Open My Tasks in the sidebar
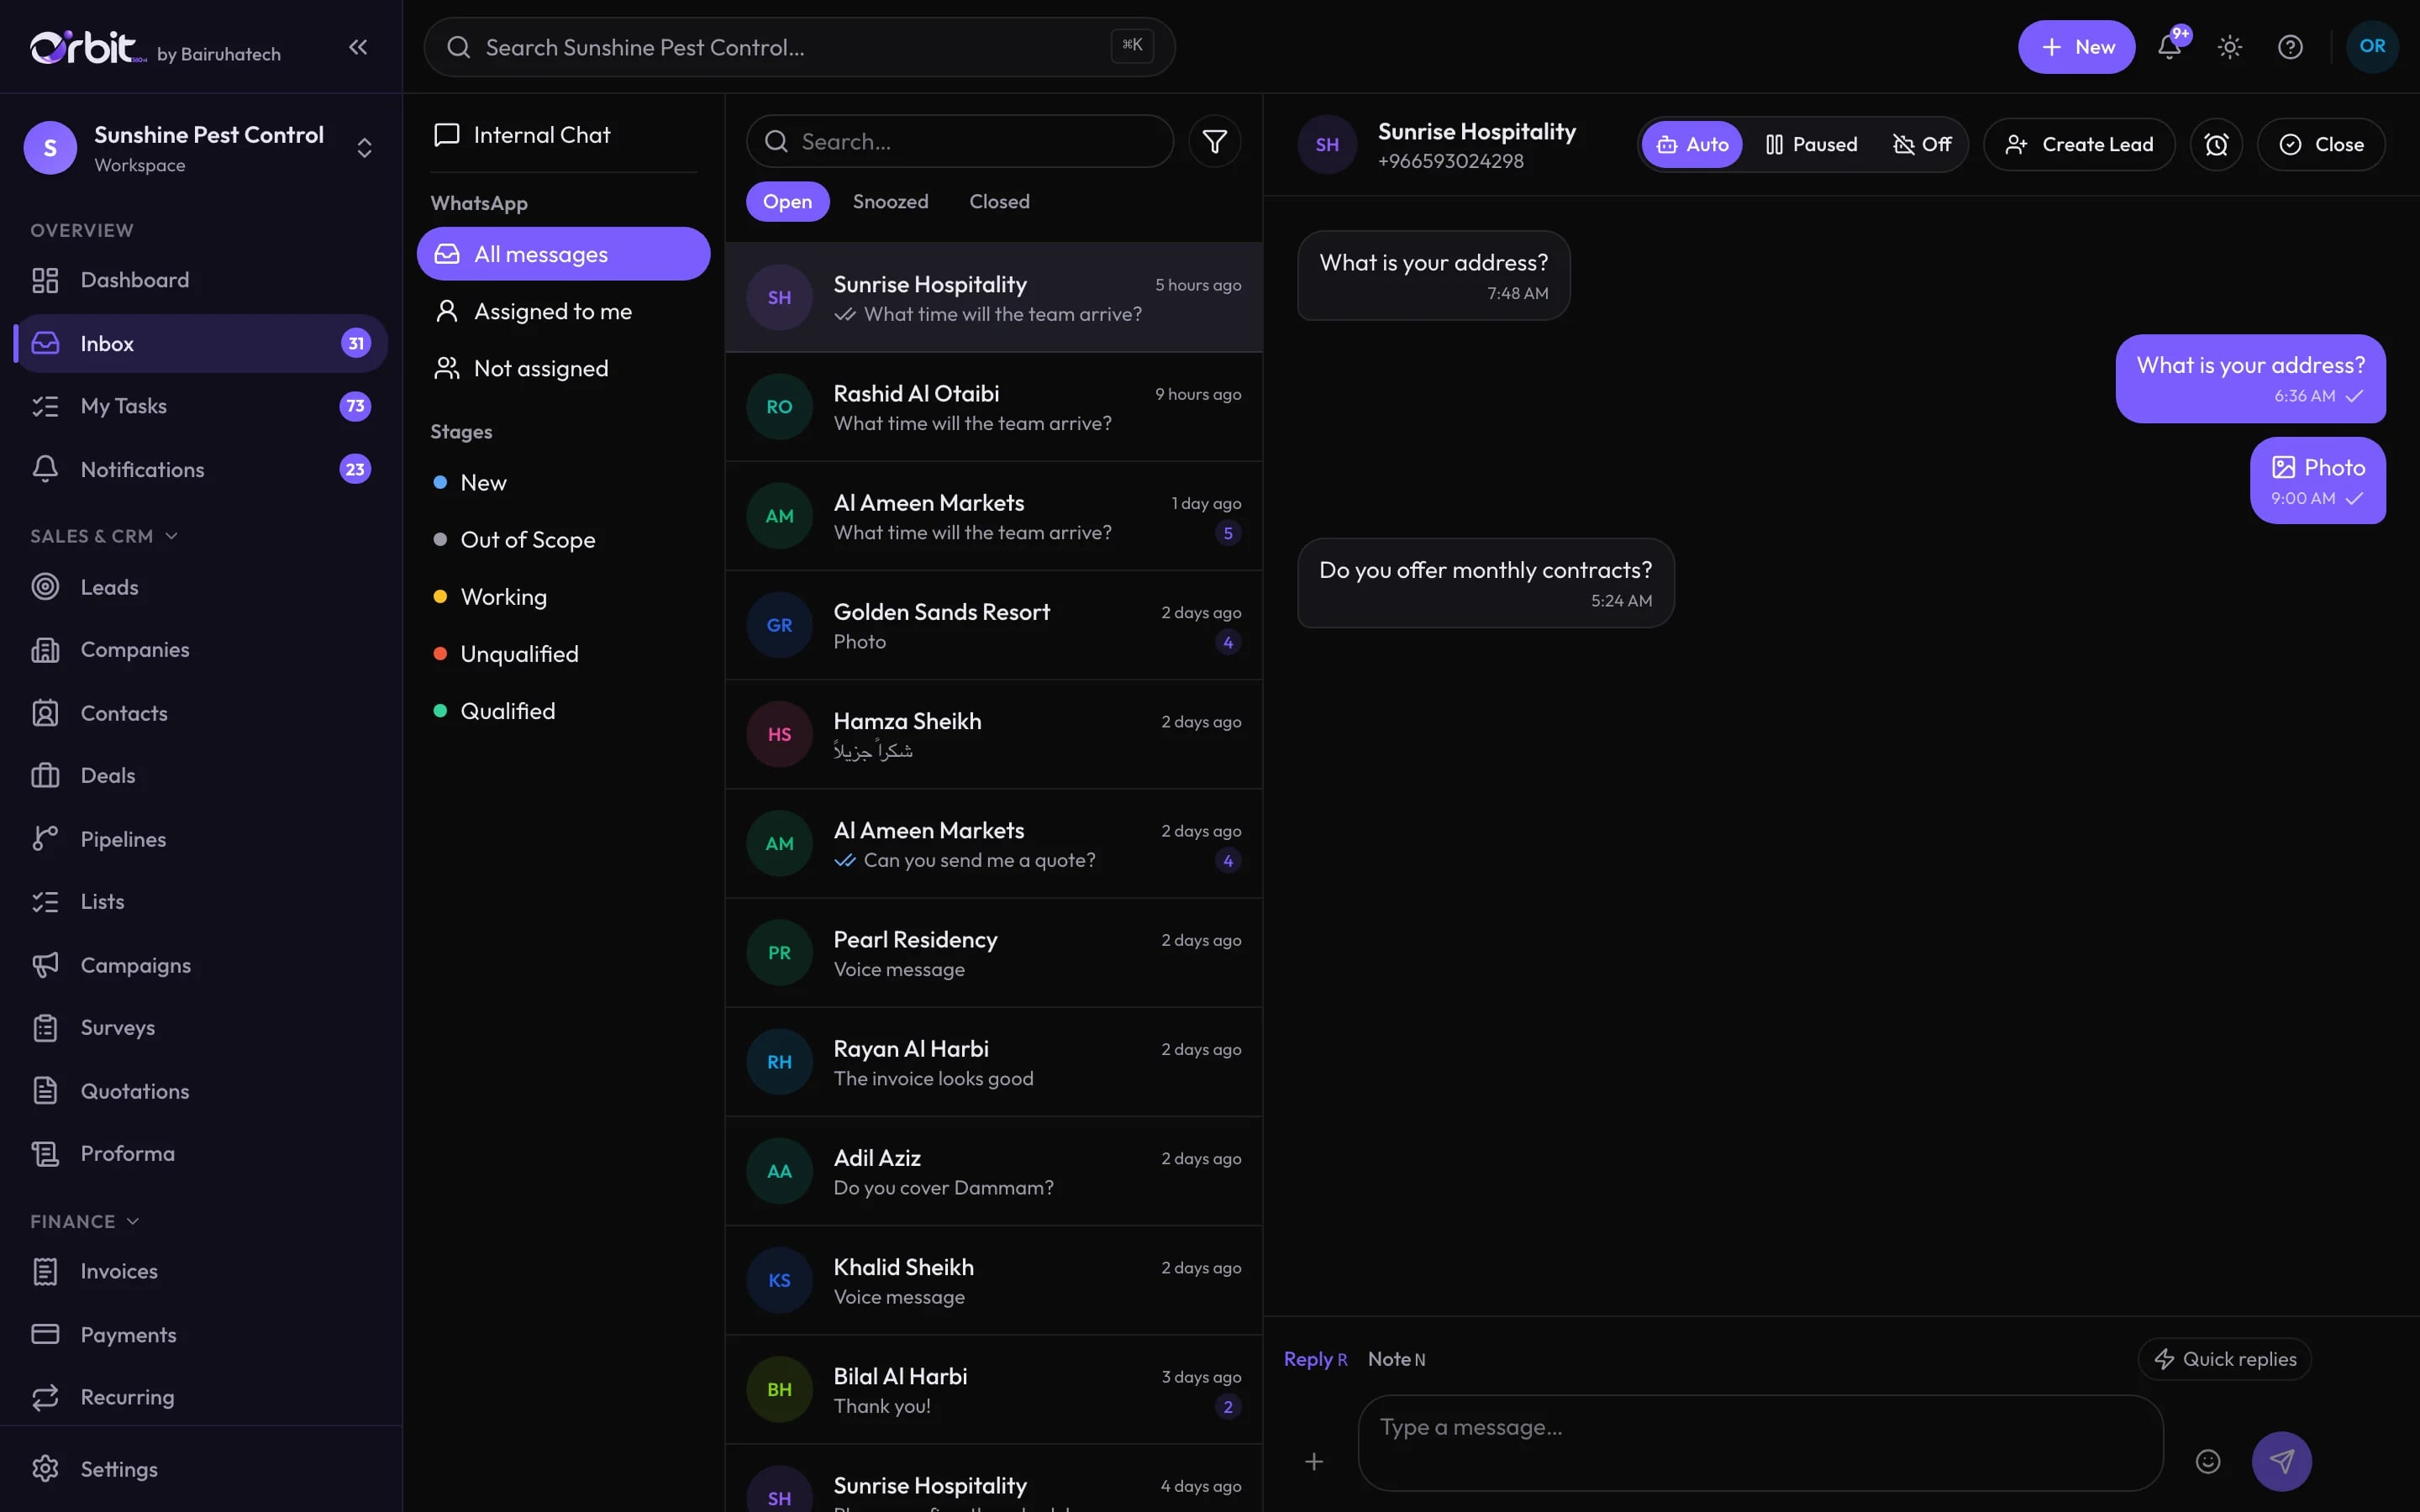This screenshot has width=2420, height=1512. (x=201, y=406)
